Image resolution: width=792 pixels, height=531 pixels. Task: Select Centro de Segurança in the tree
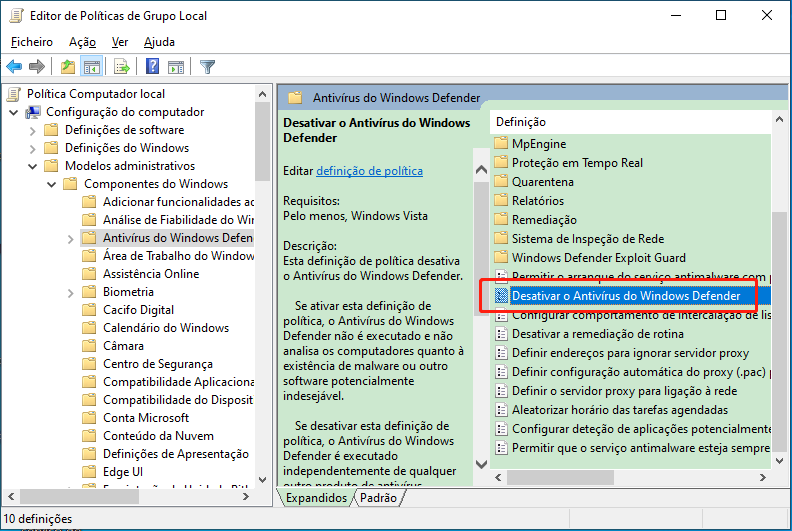click(158, 364)
